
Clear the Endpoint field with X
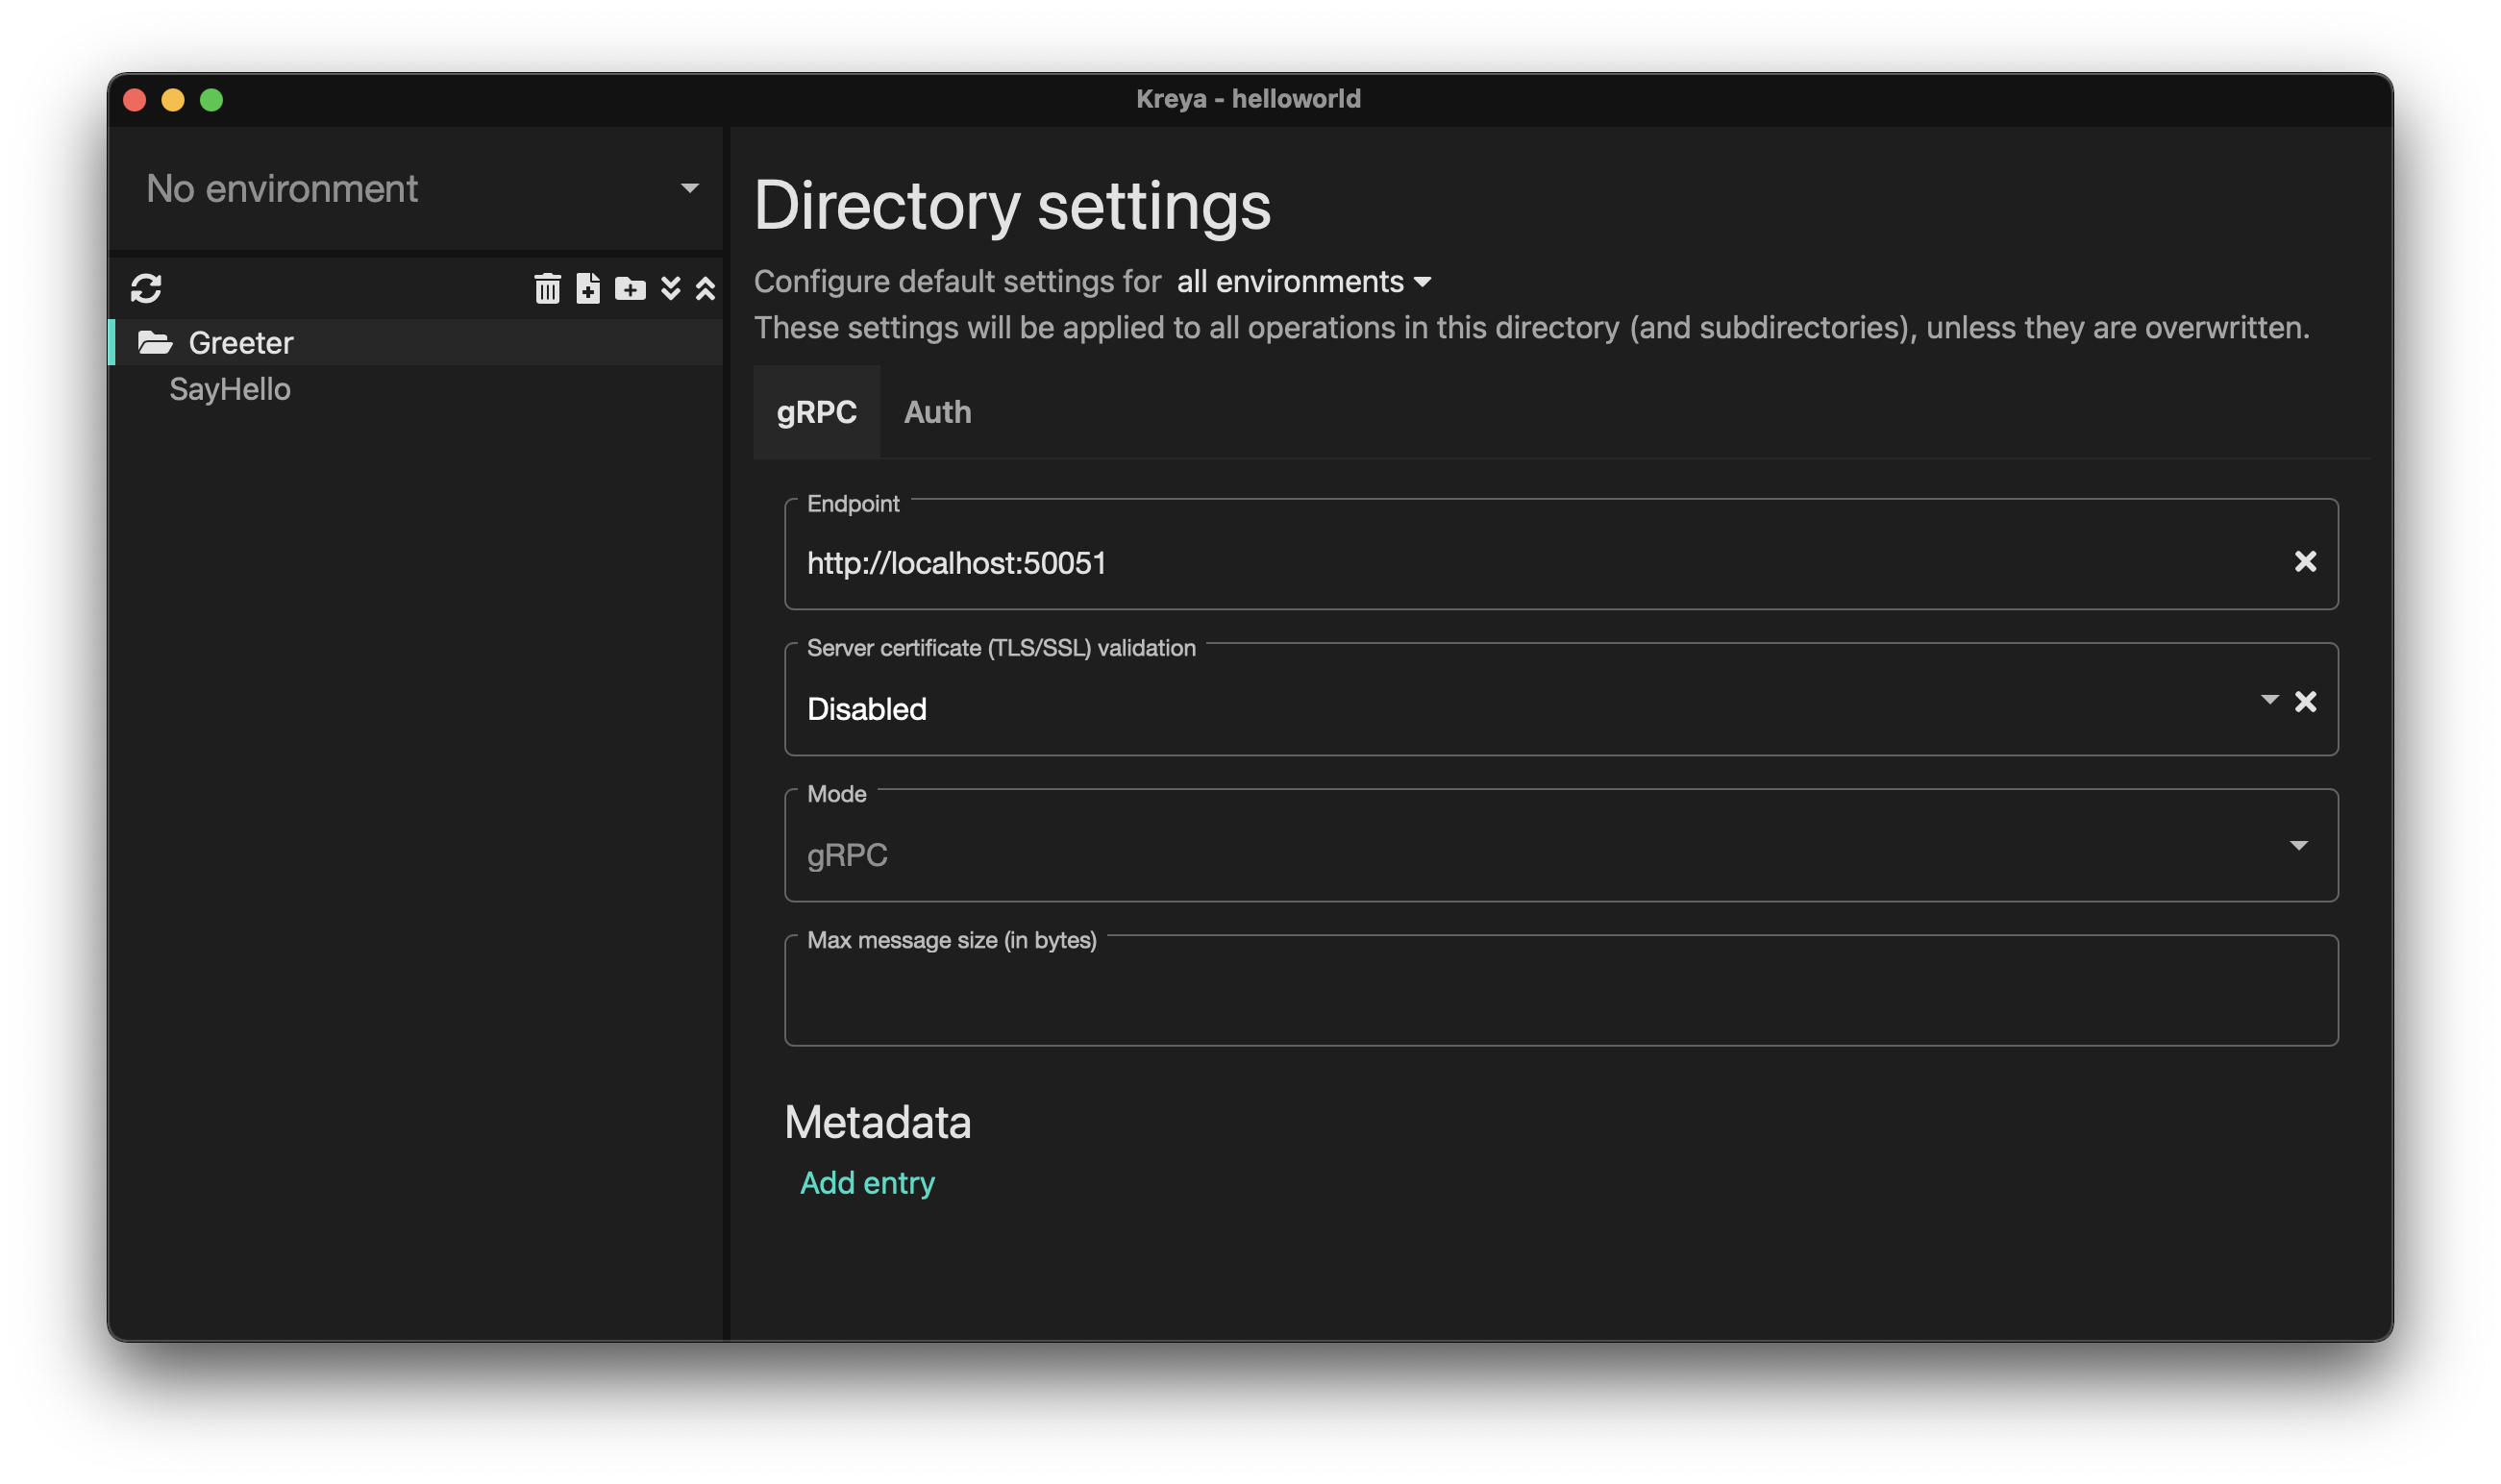point(2304,562)
